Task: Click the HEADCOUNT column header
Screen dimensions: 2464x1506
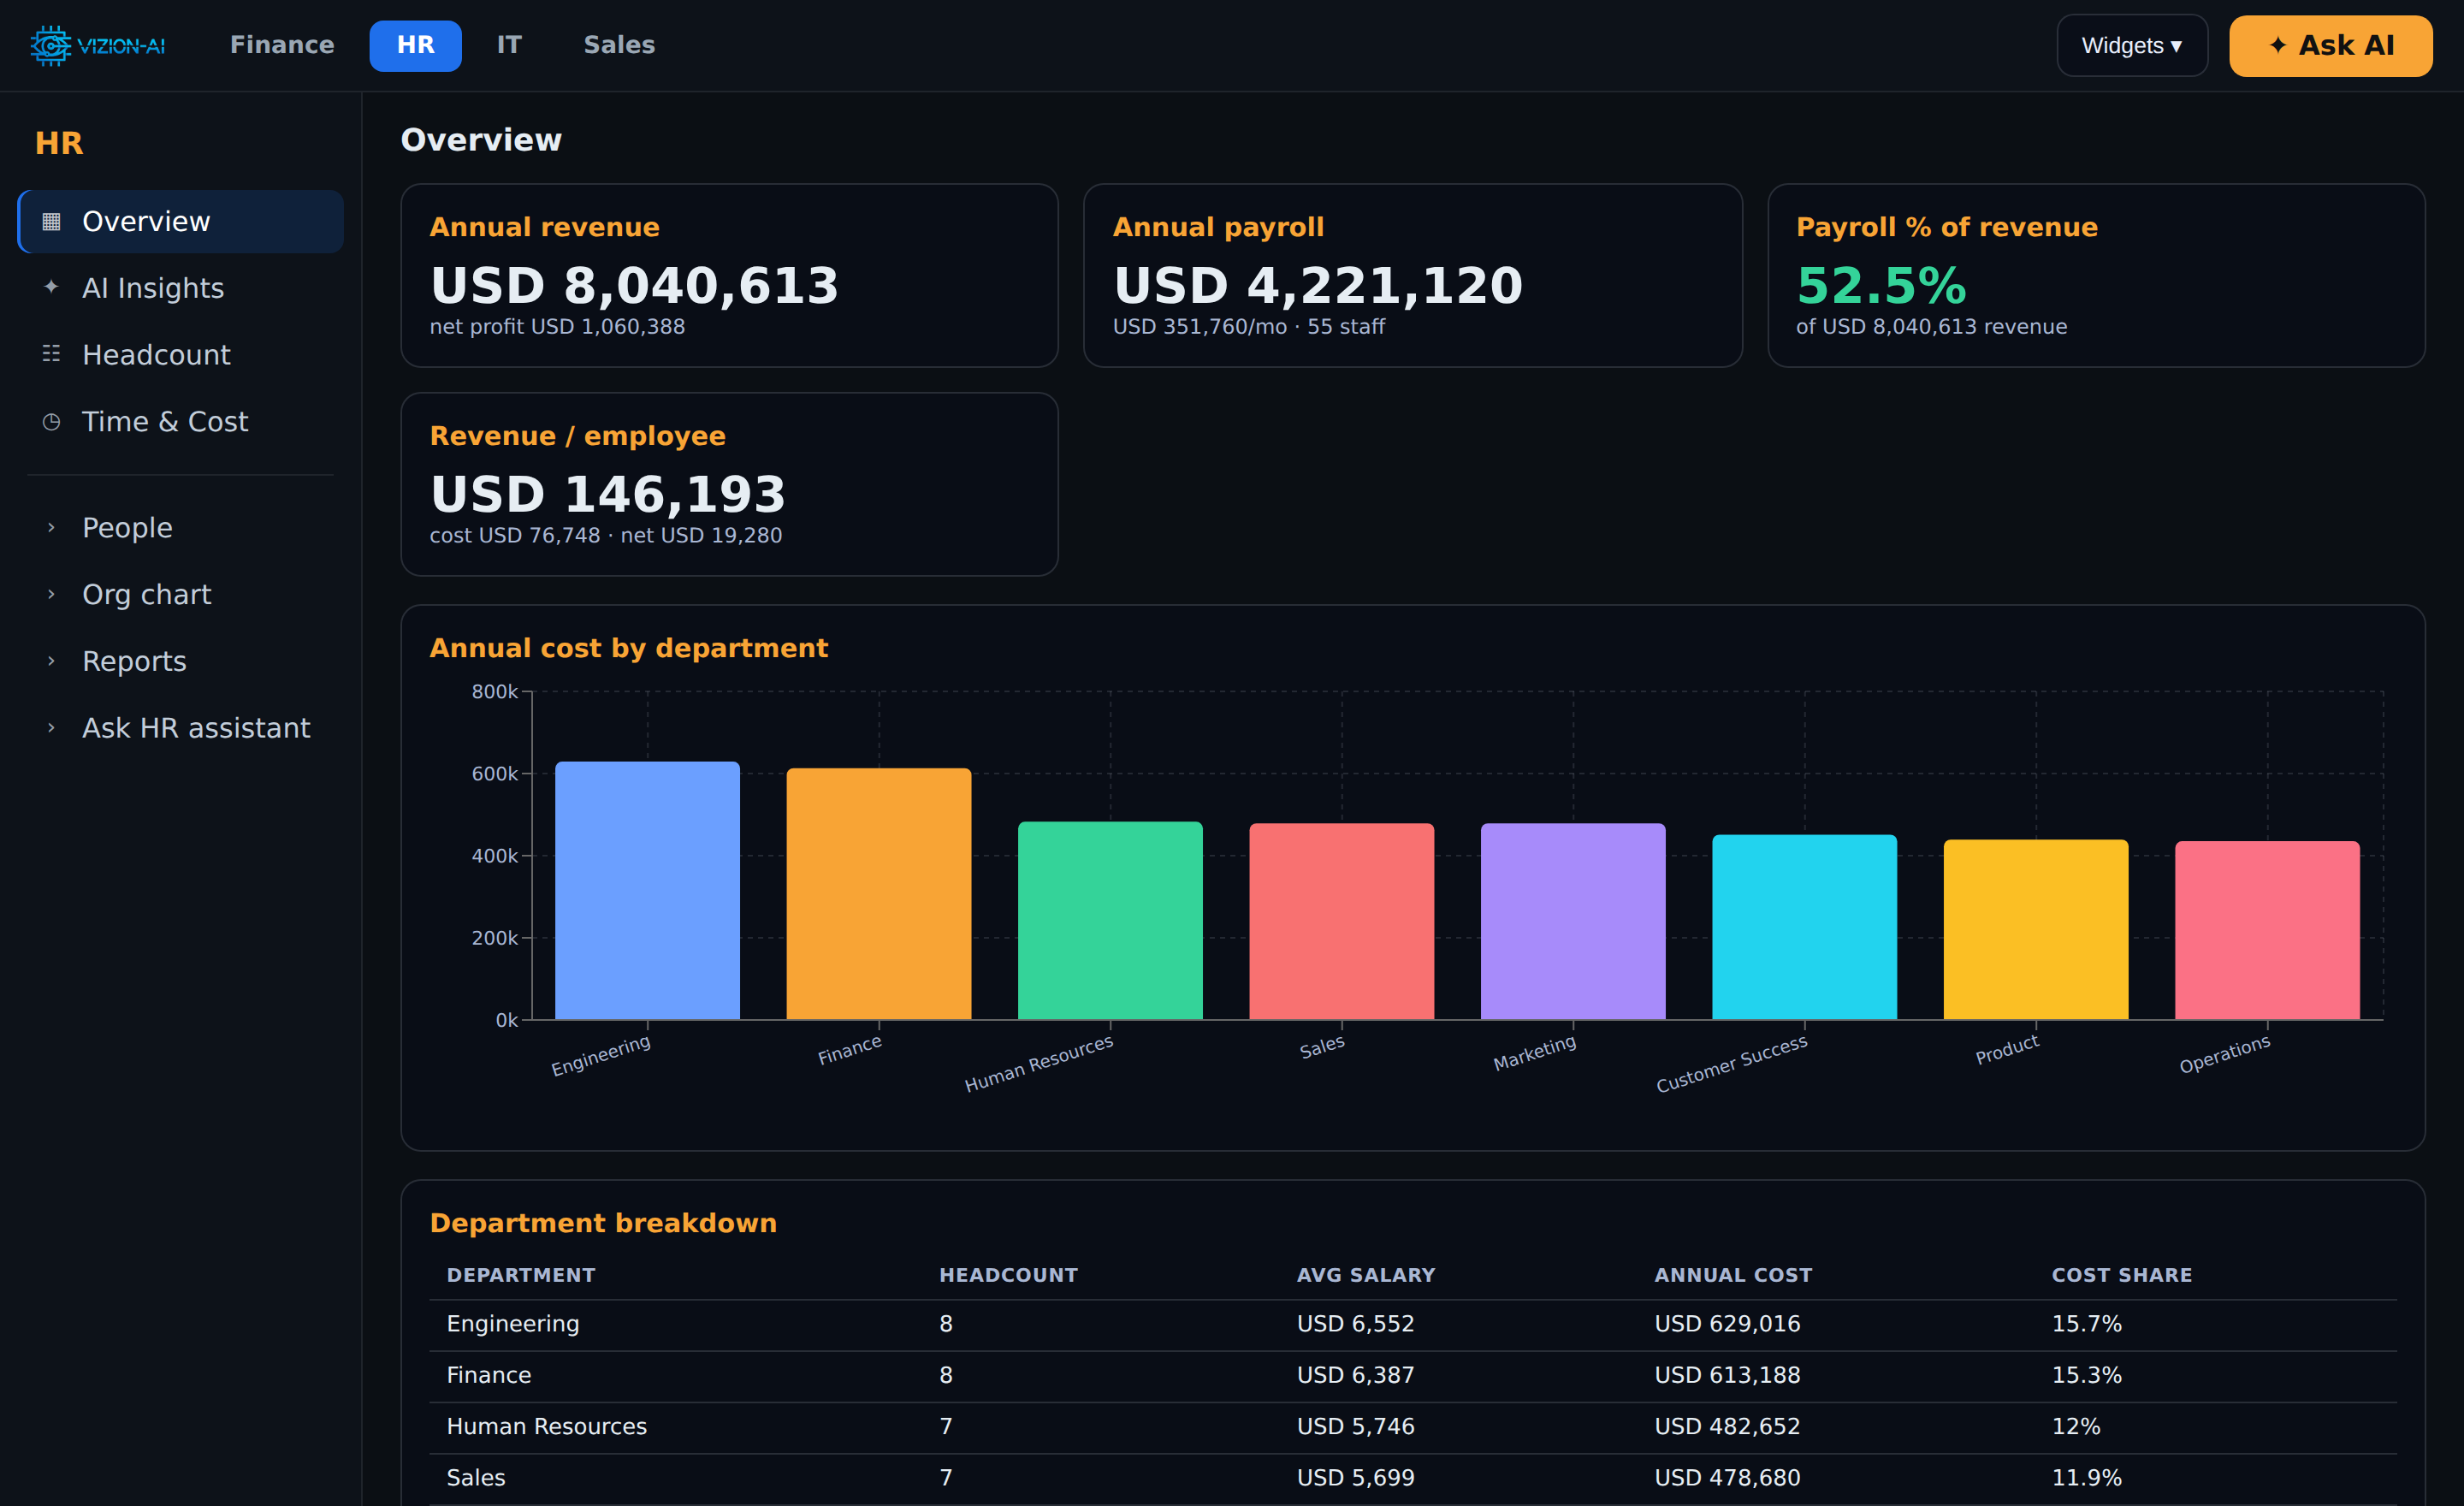Action: pyautogui.click(x=1008, y=1275)
